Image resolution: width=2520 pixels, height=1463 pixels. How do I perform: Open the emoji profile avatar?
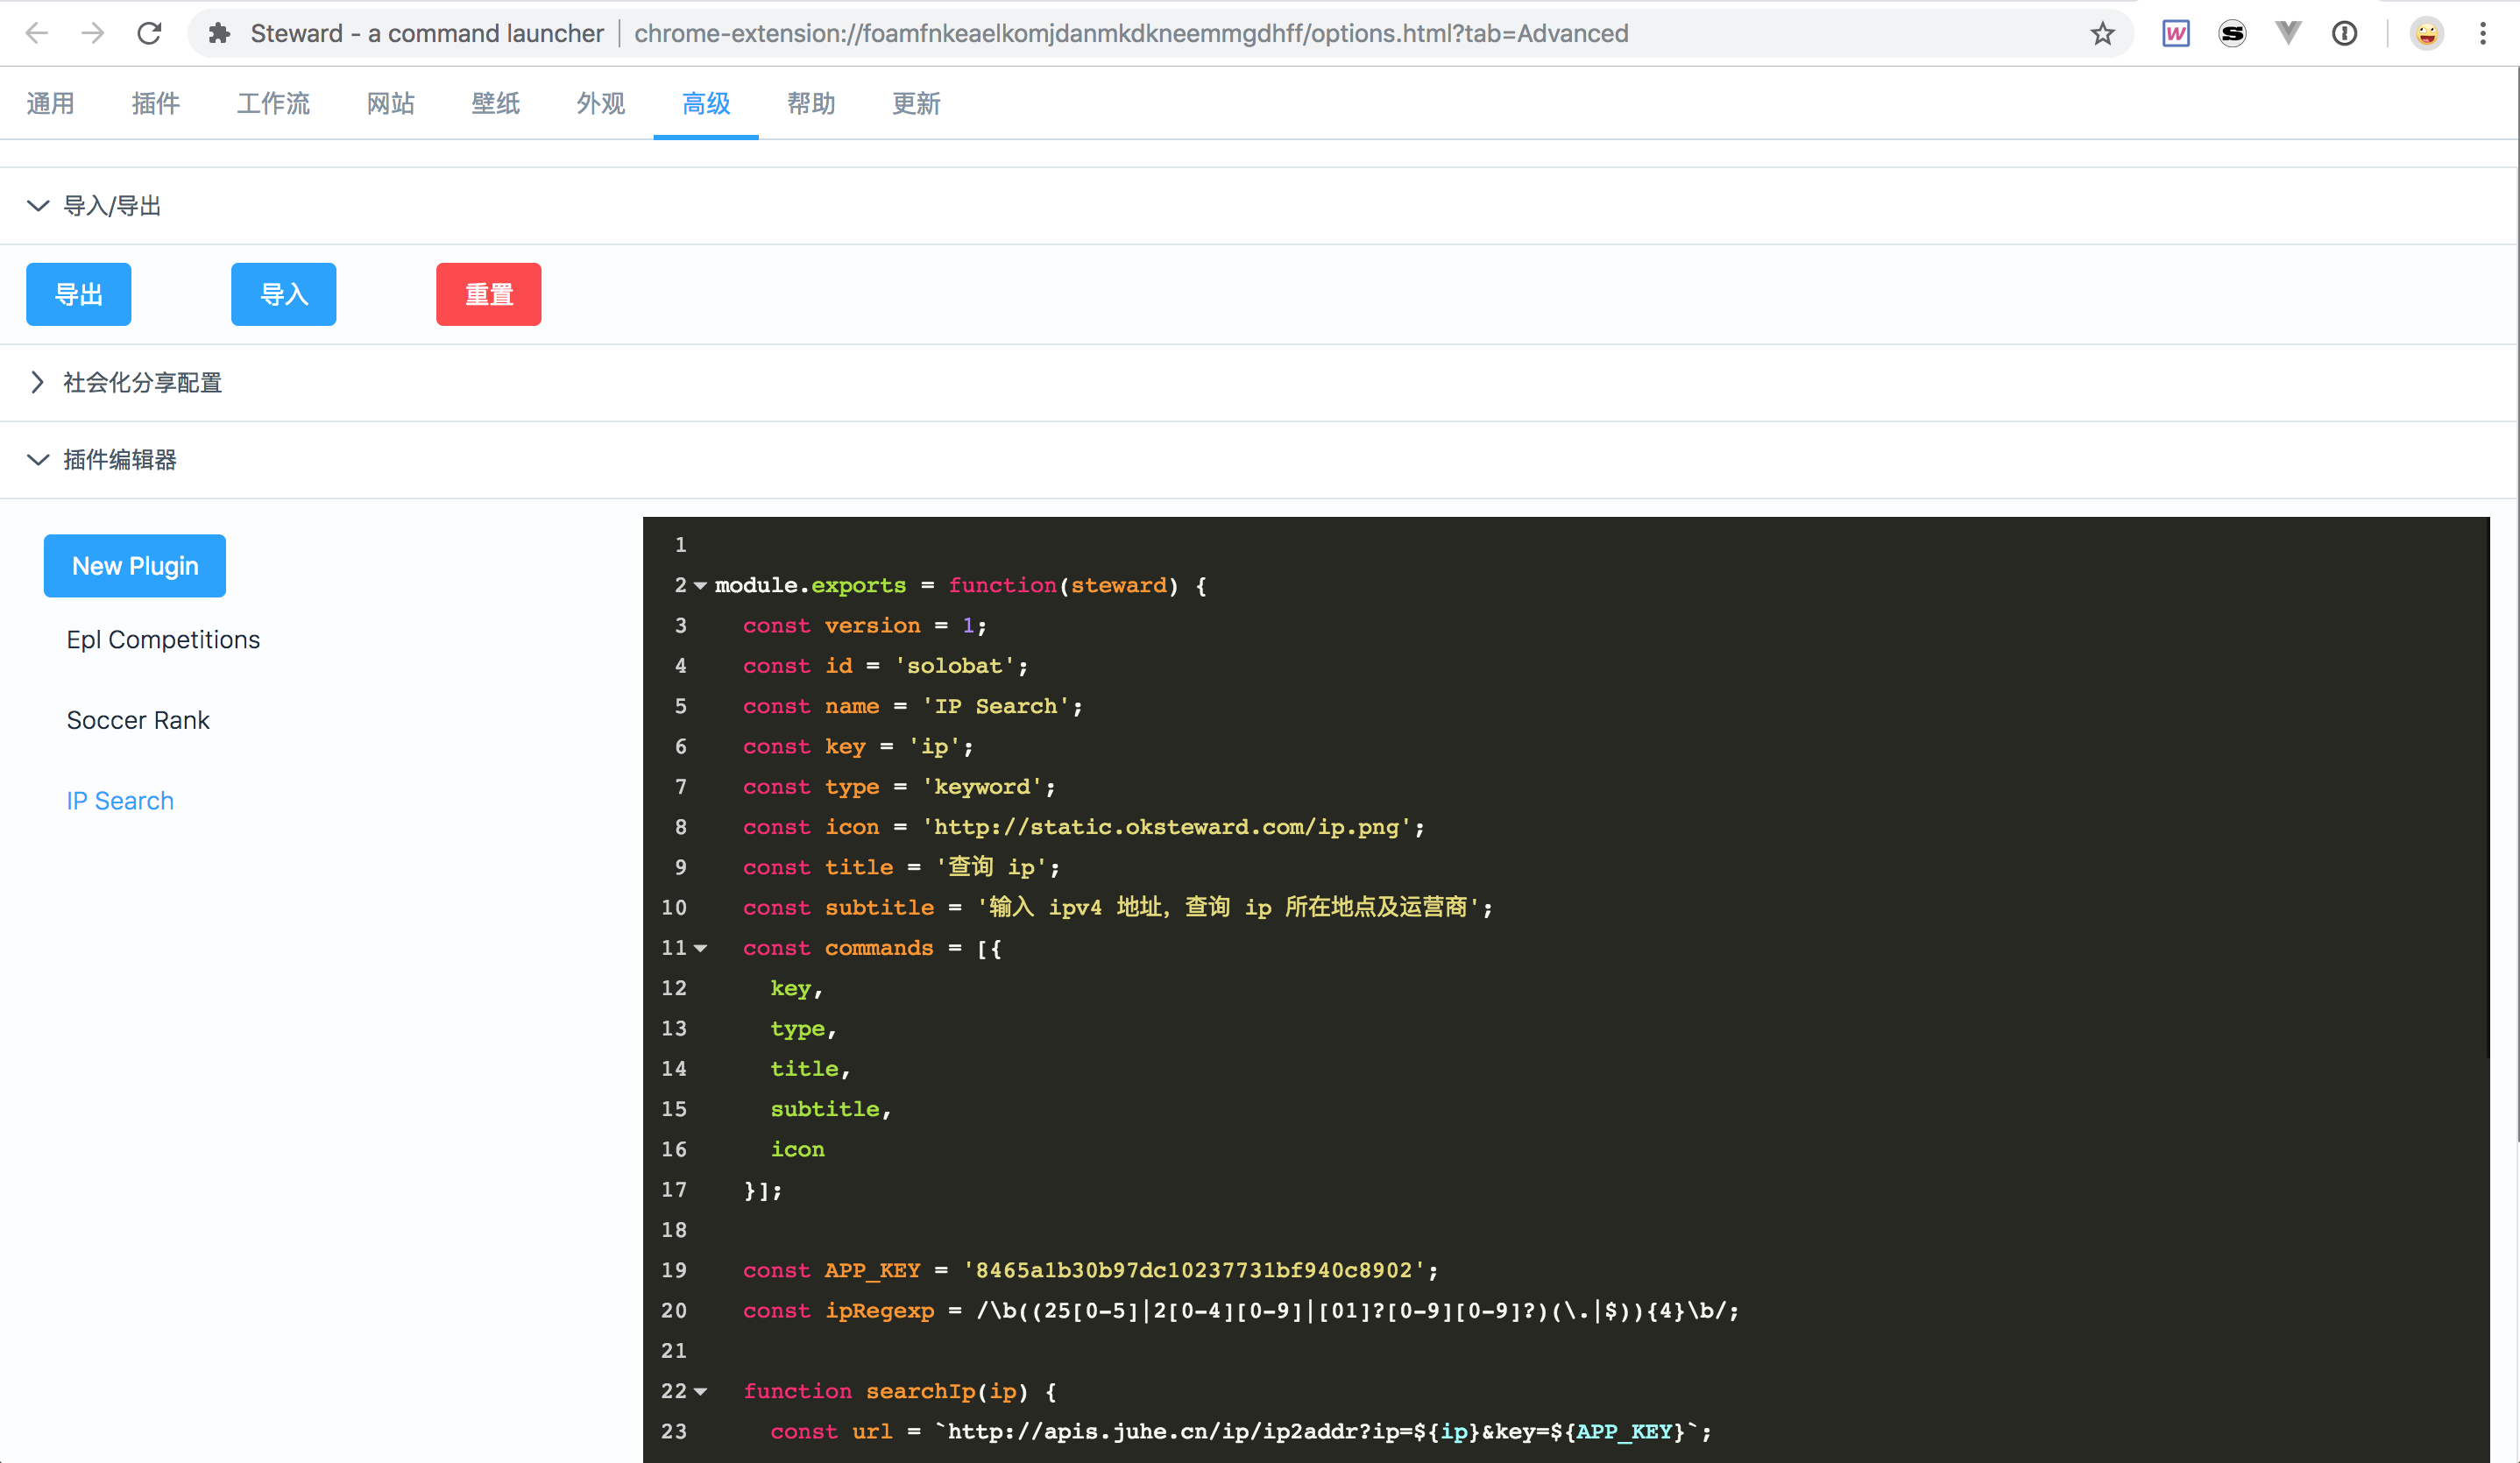[2426, 33]
